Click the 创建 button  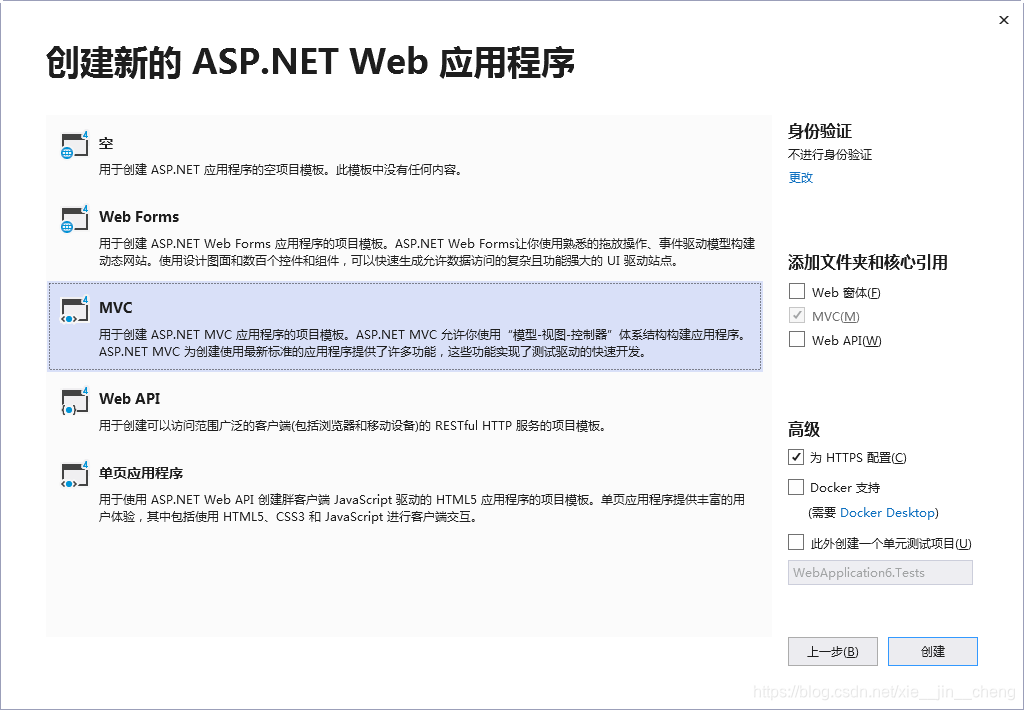coord(933,652)
